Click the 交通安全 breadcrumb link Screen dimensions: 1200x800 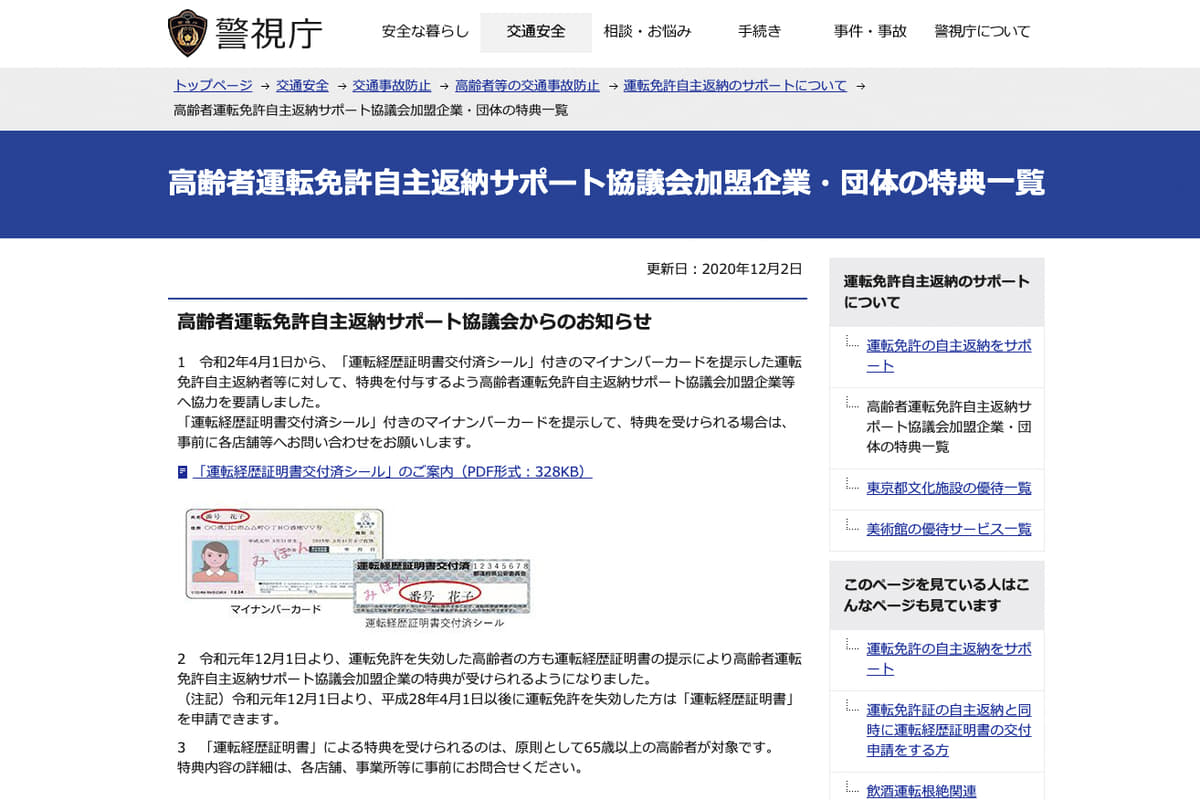click(302, 86)
